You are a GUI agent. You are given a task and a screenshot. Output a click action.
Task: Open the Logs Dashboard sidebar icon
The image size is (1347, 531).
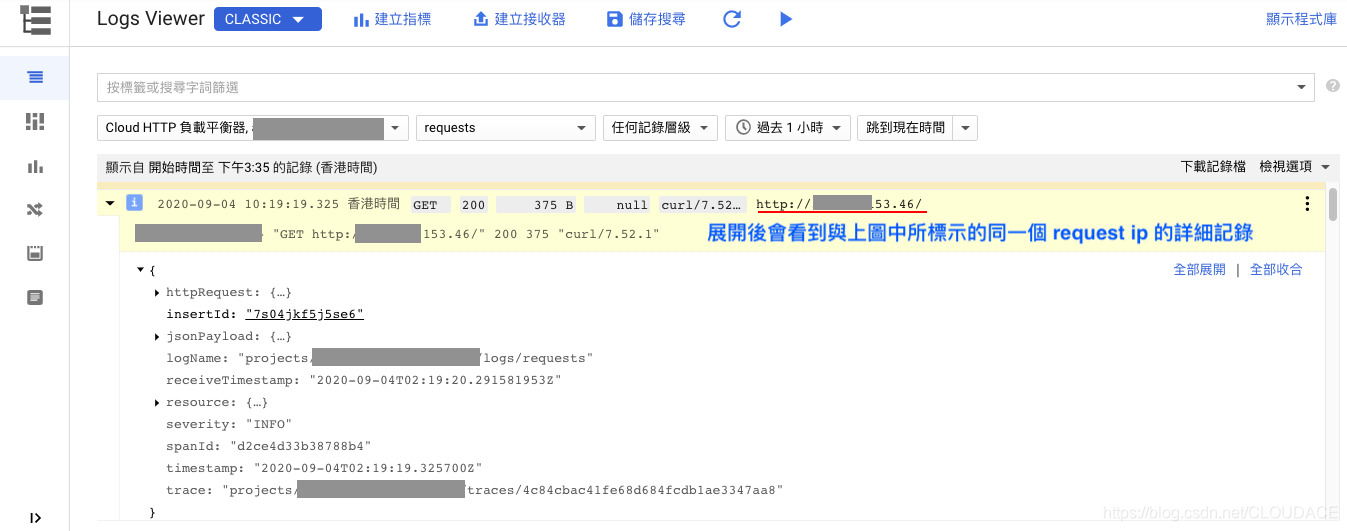[x=35, y=122]
